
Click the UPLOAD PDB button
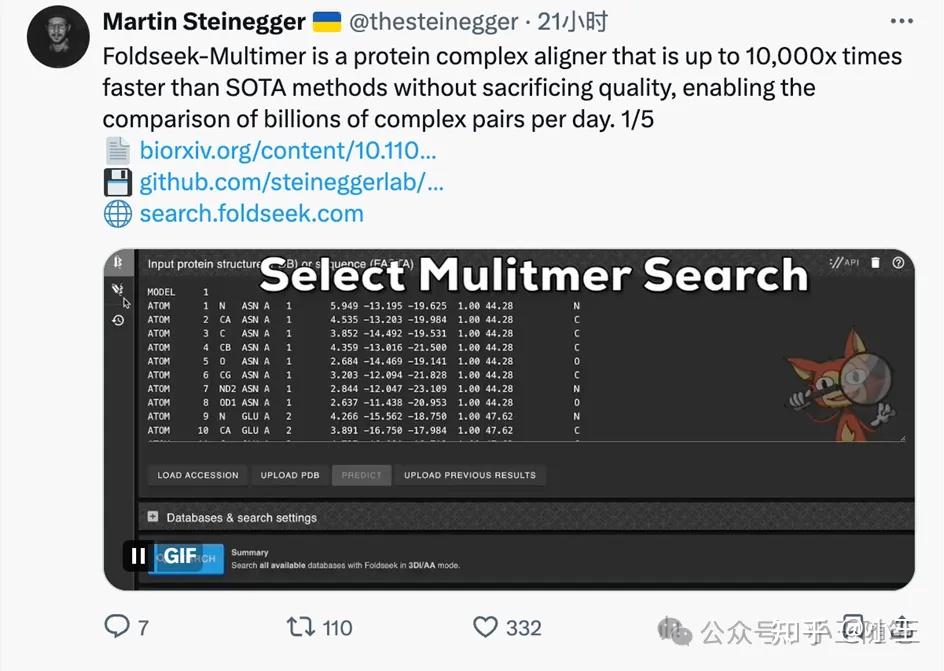(x=289, y=475)
